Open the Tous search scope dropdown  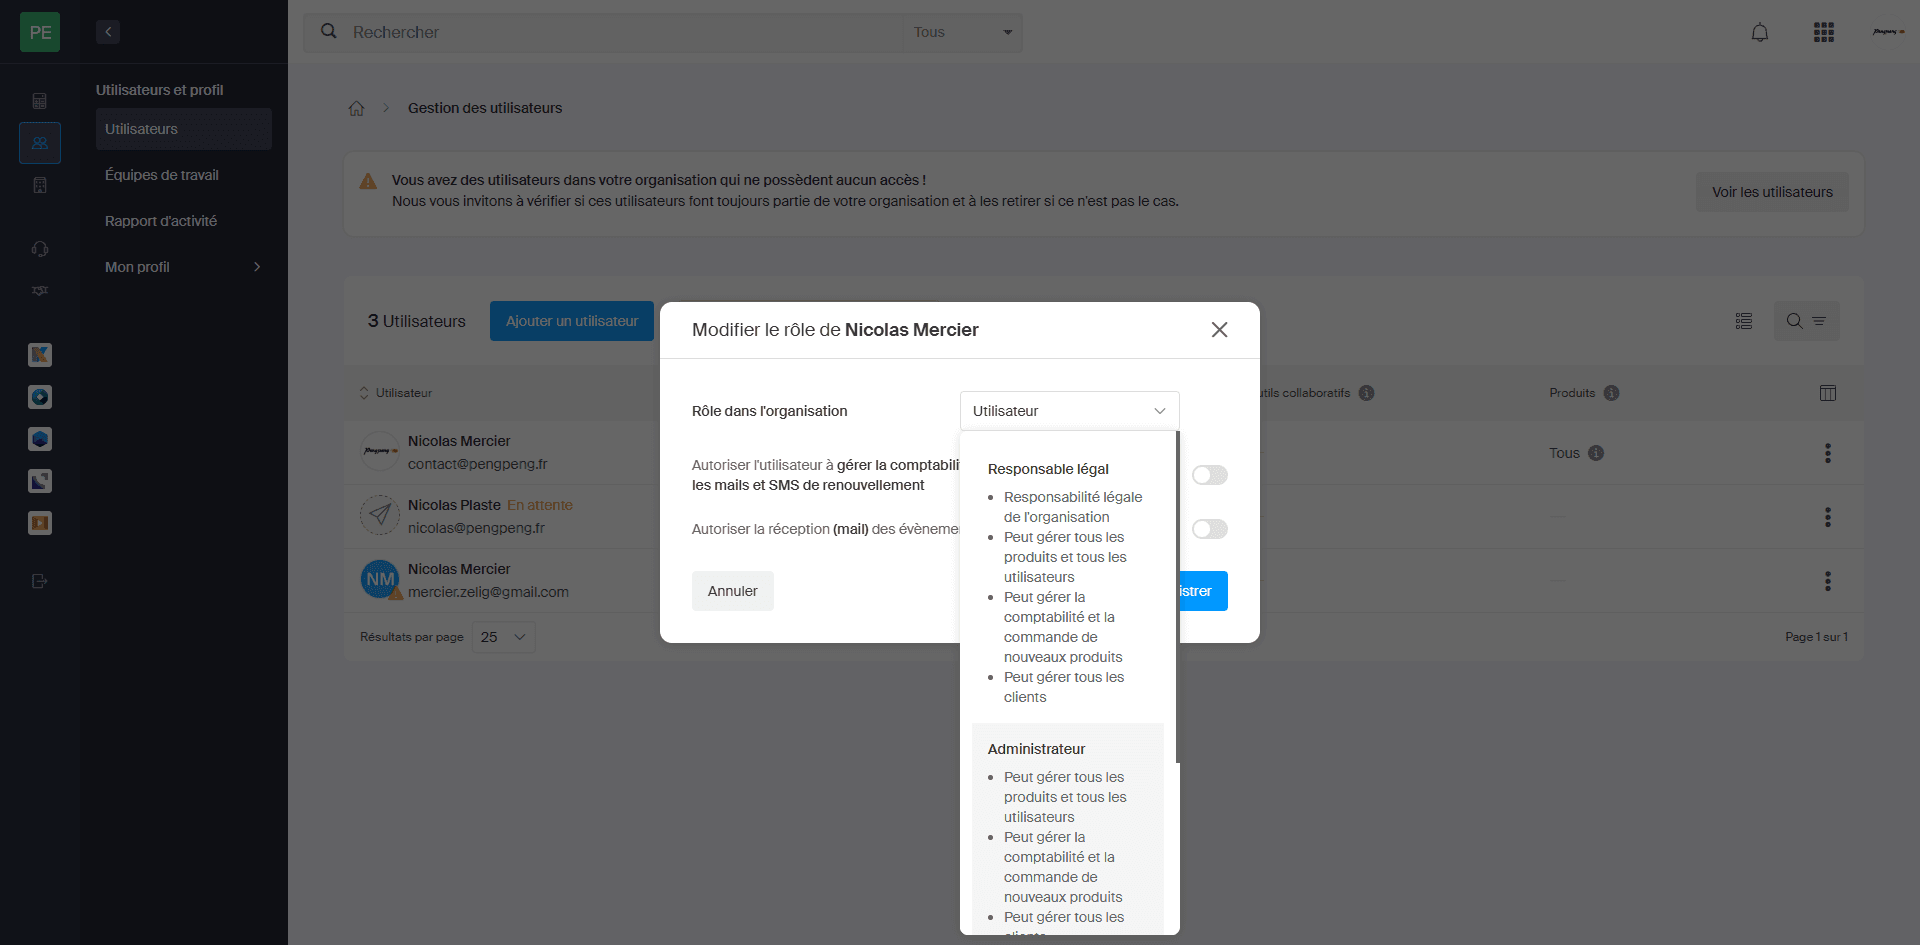(x=962, y=32)
